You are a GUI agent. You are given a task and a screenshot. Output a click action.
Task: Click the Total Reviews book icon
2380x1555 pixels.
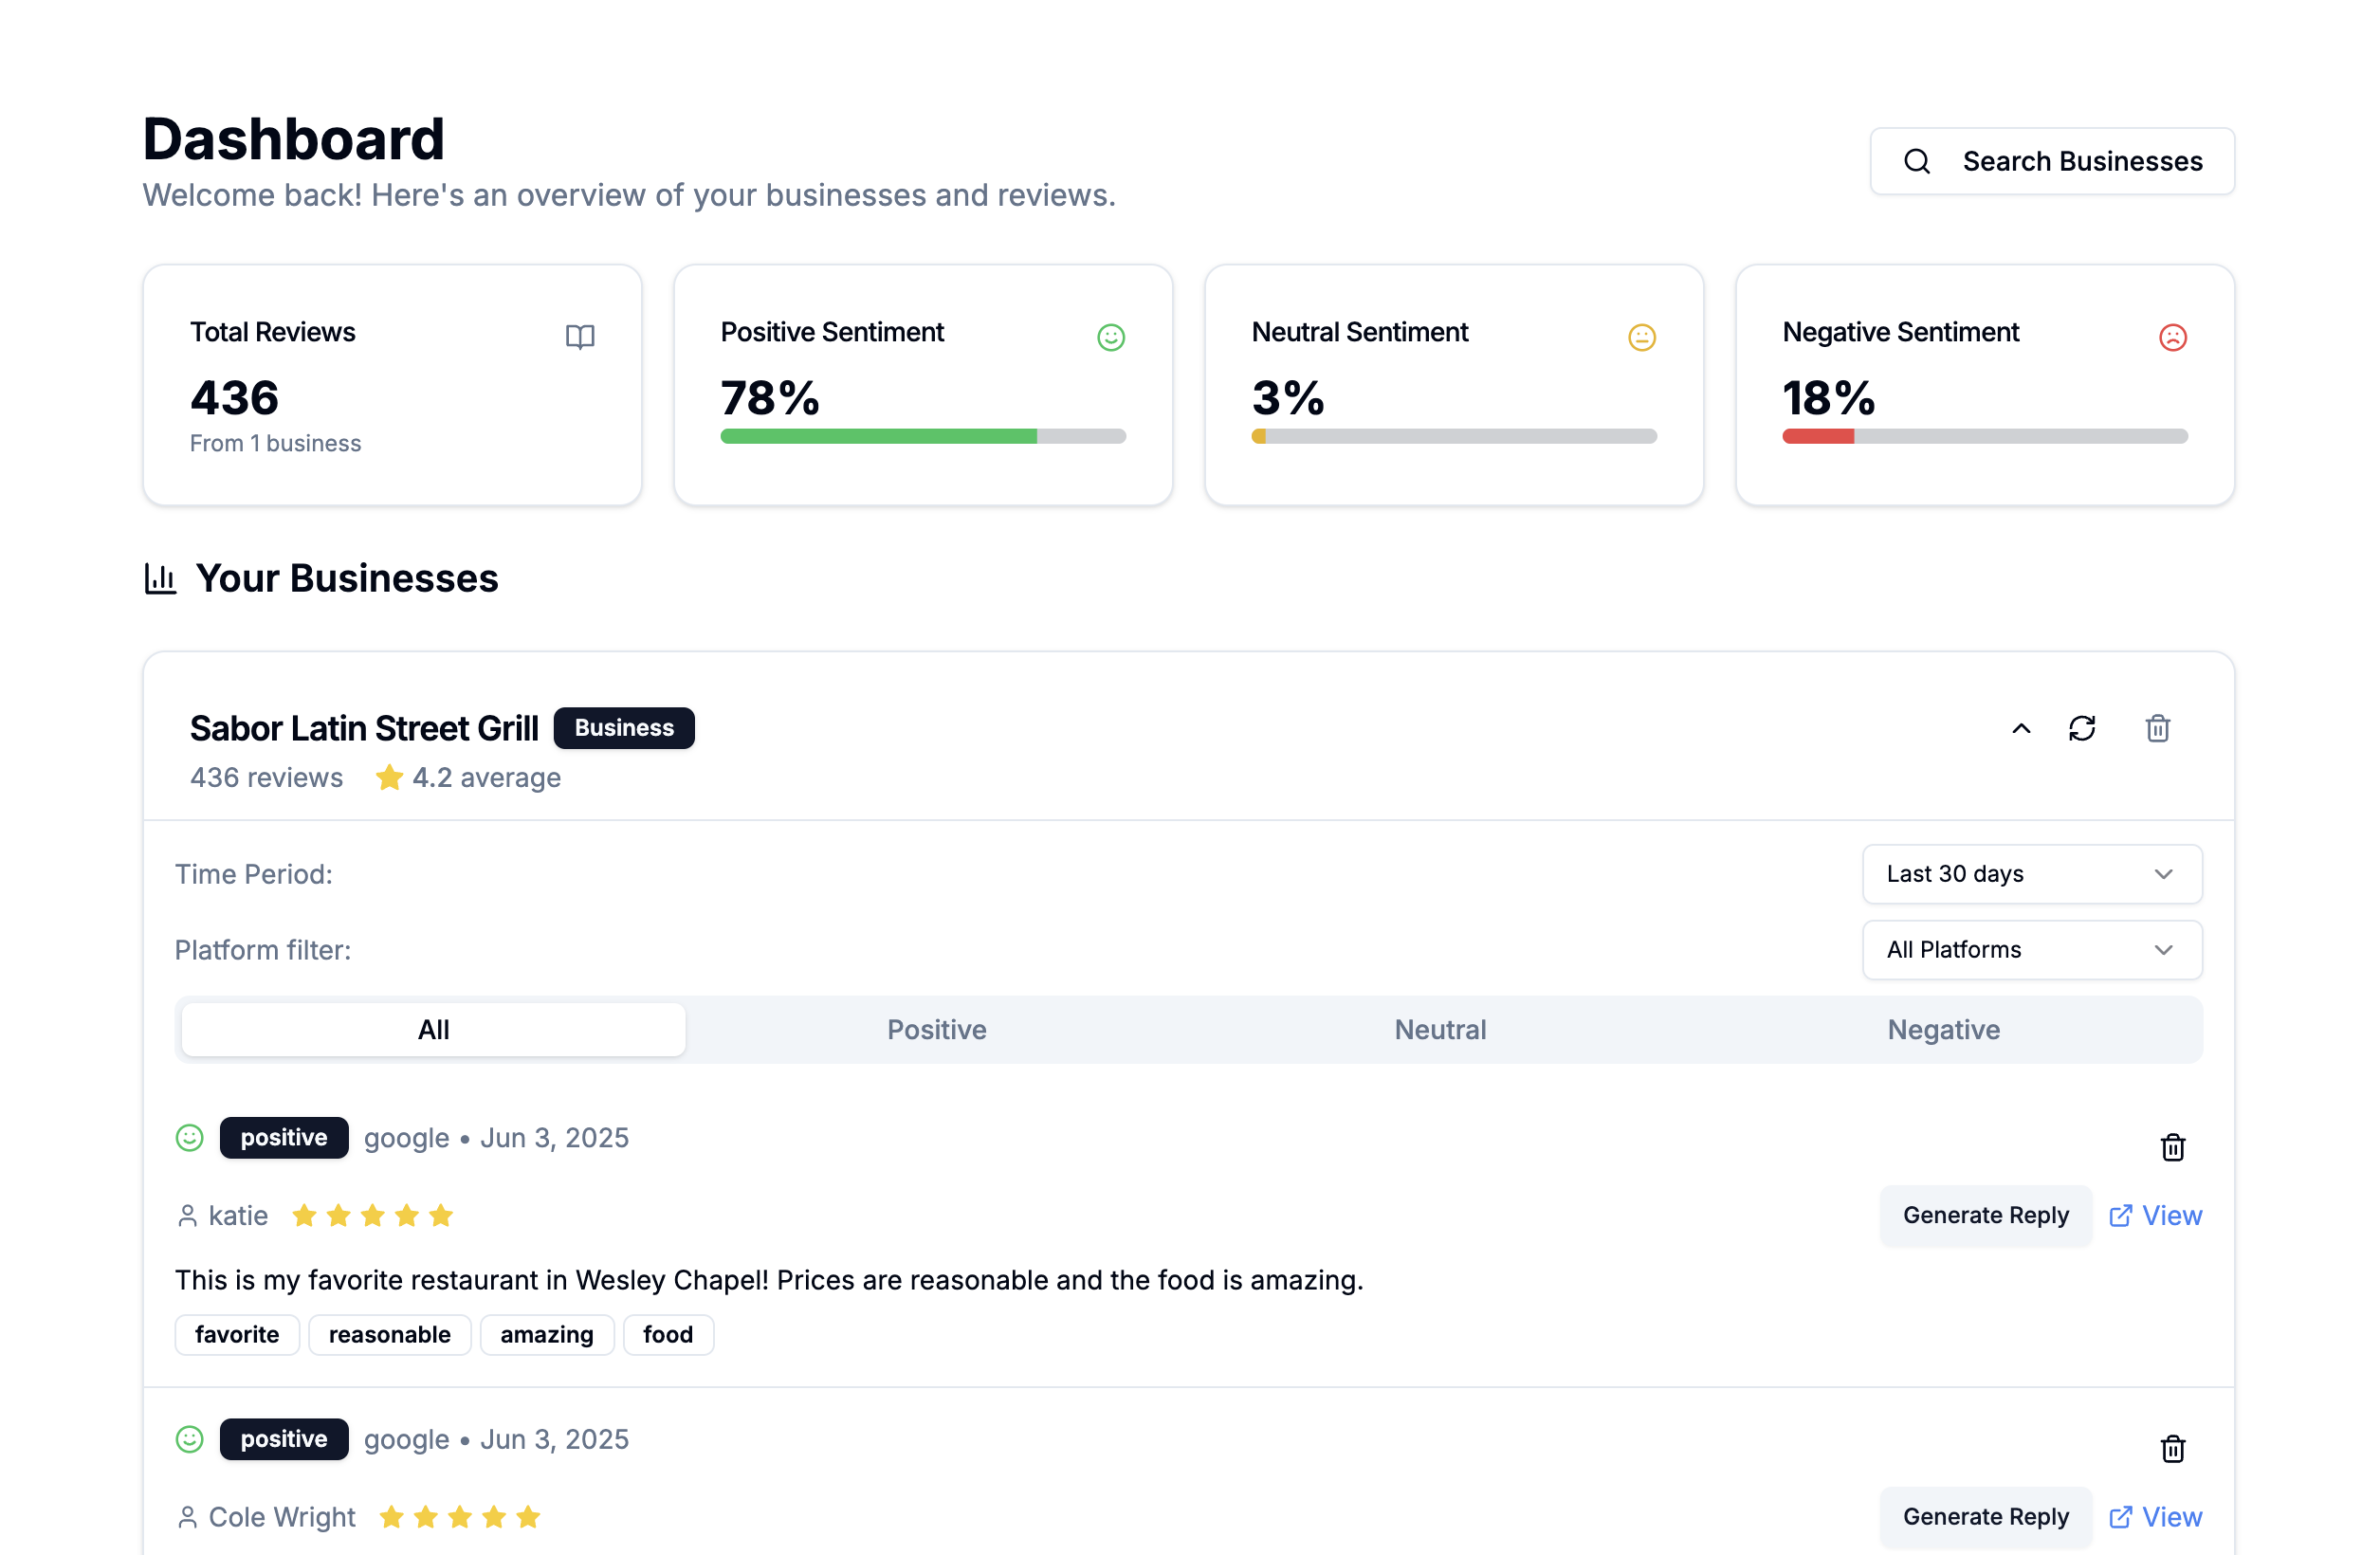[x=580, y=337]
